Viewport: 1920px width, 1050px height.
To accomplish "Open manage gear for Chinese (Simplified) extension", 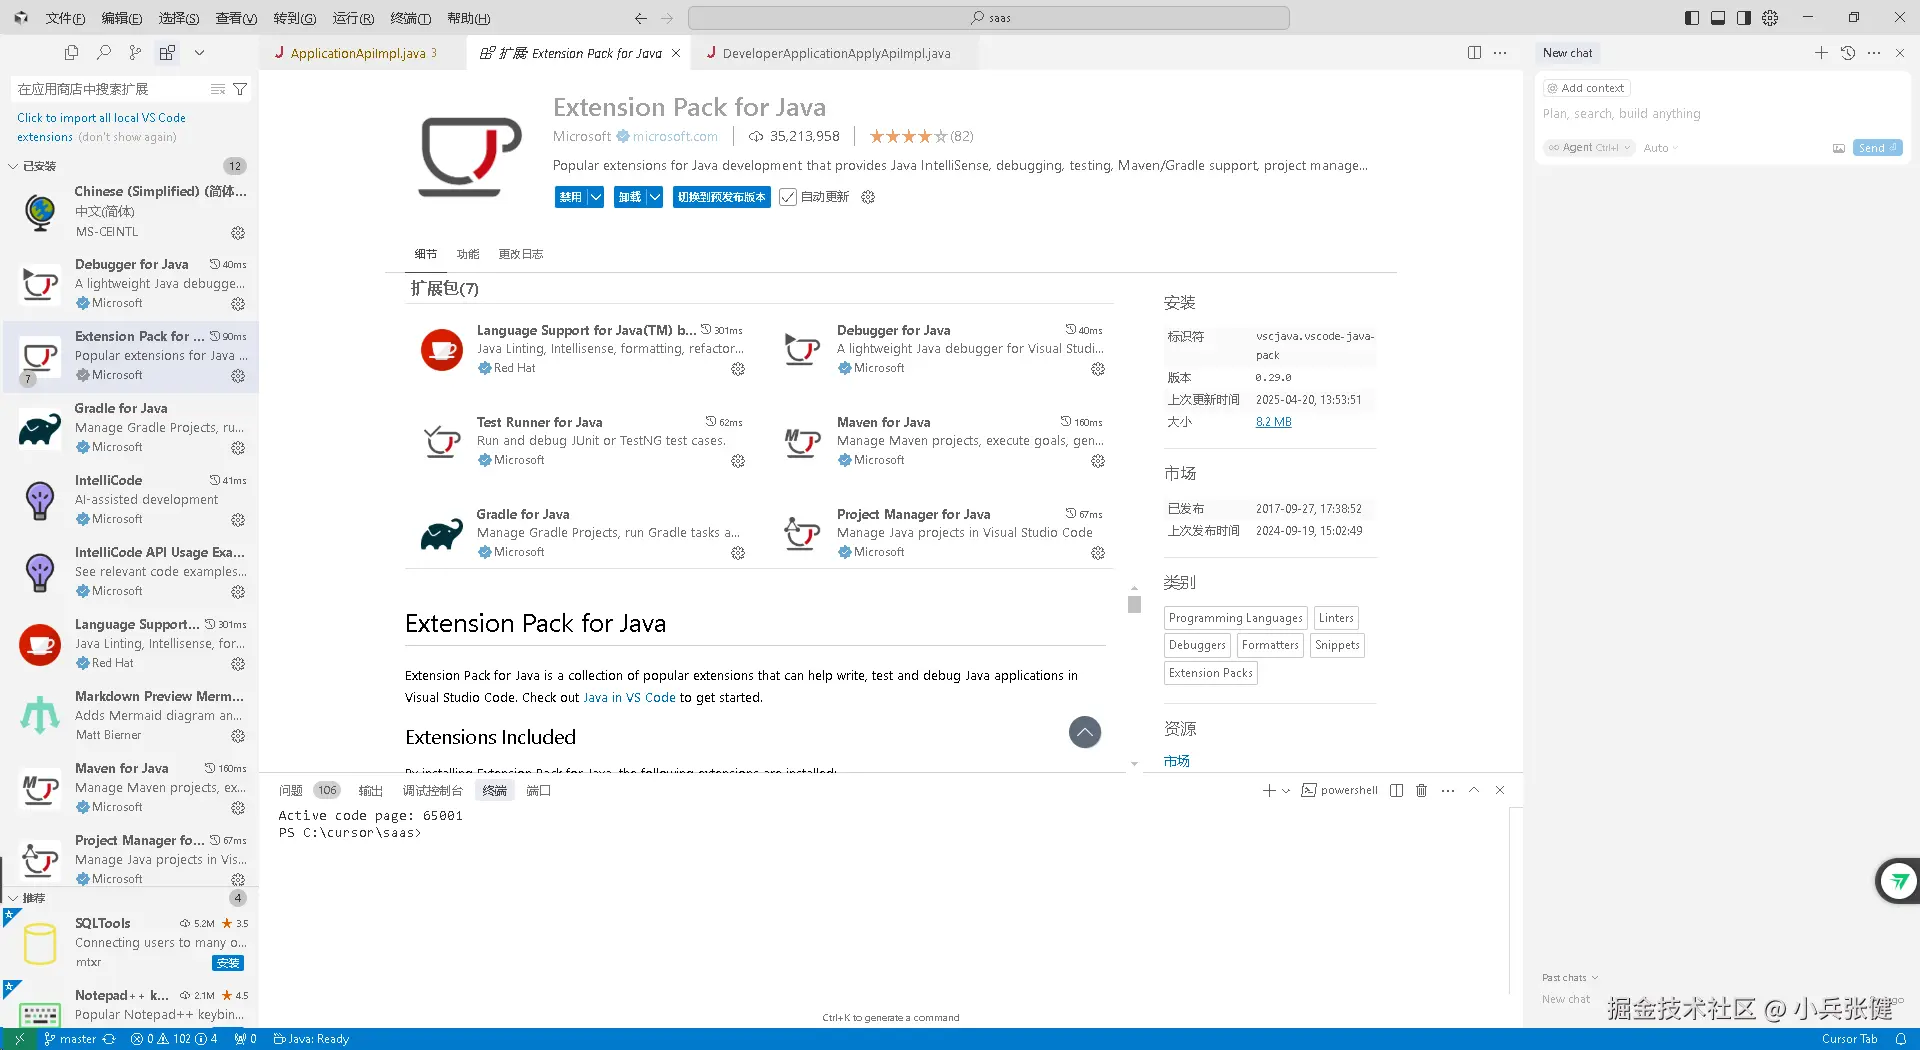I will click(238, 233).
